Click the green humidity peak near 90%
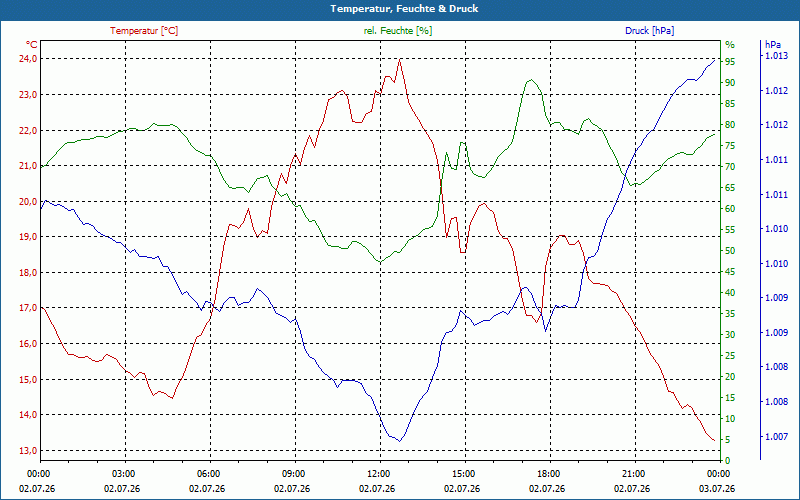The image size is (800, 500). pos(531,80)
